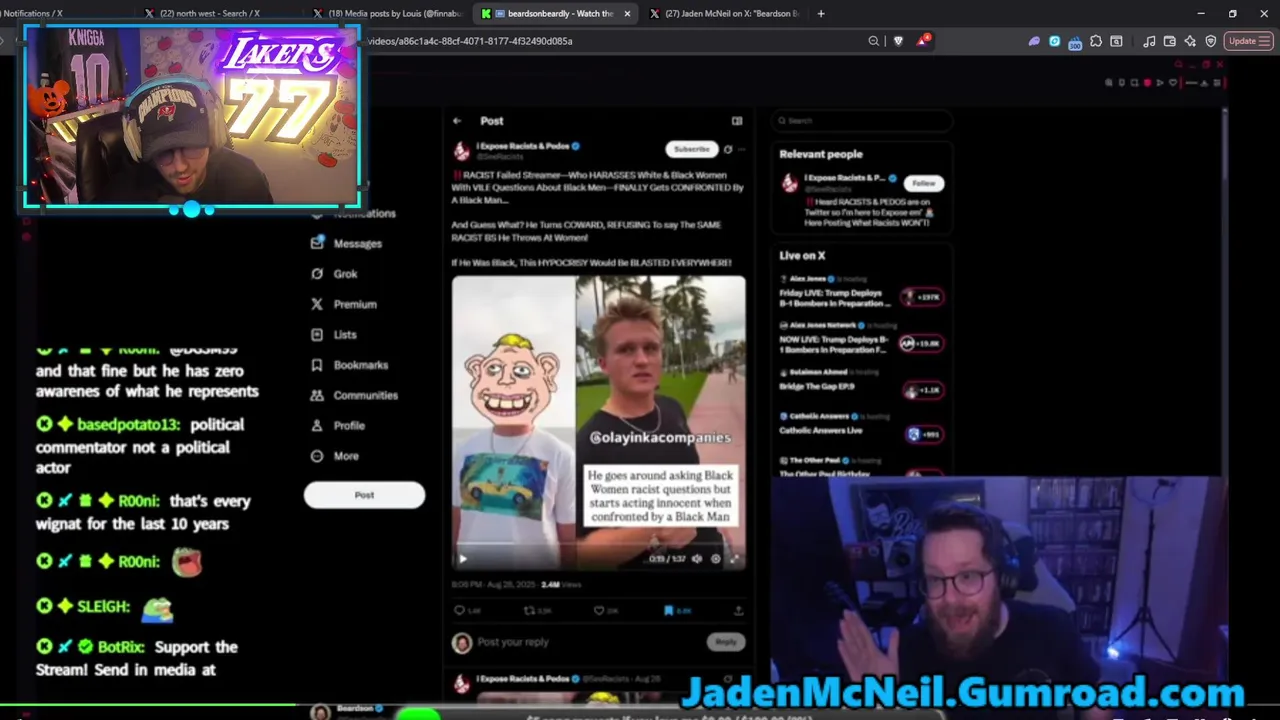Mute the video with speaker icon
This screenshot has height=720, width=1280.
[x=697, y=559]
